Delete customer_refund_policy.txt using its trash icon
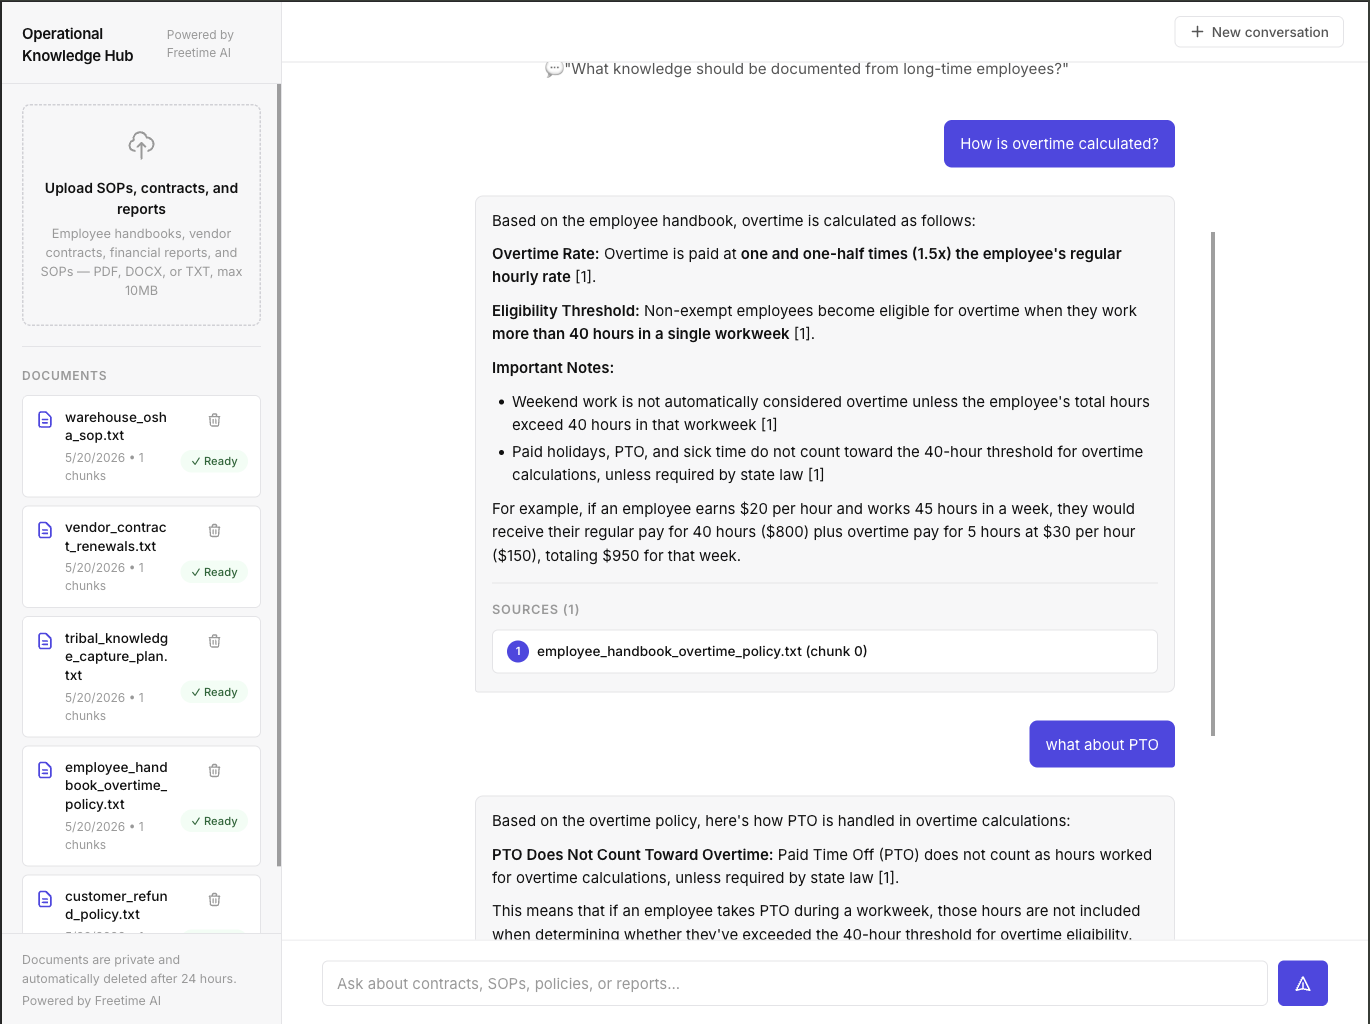 point(214,899)
